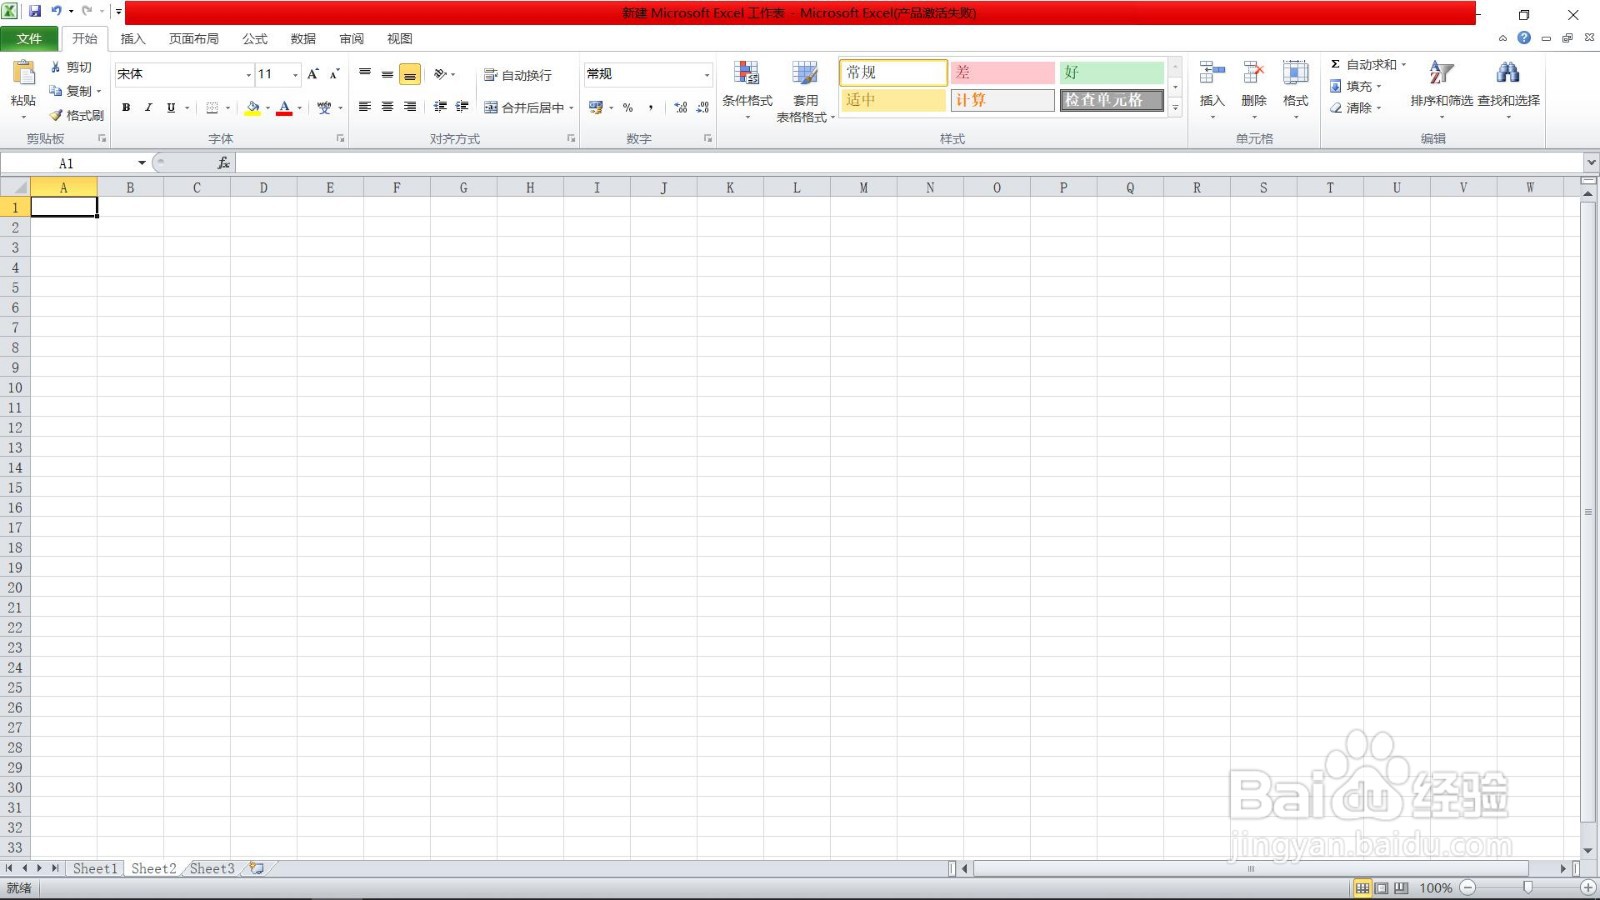The height and width of the screenshot is (900, 1600).
Task: Click Find & Select (查找和选择) button
Action: (1508, 88)
